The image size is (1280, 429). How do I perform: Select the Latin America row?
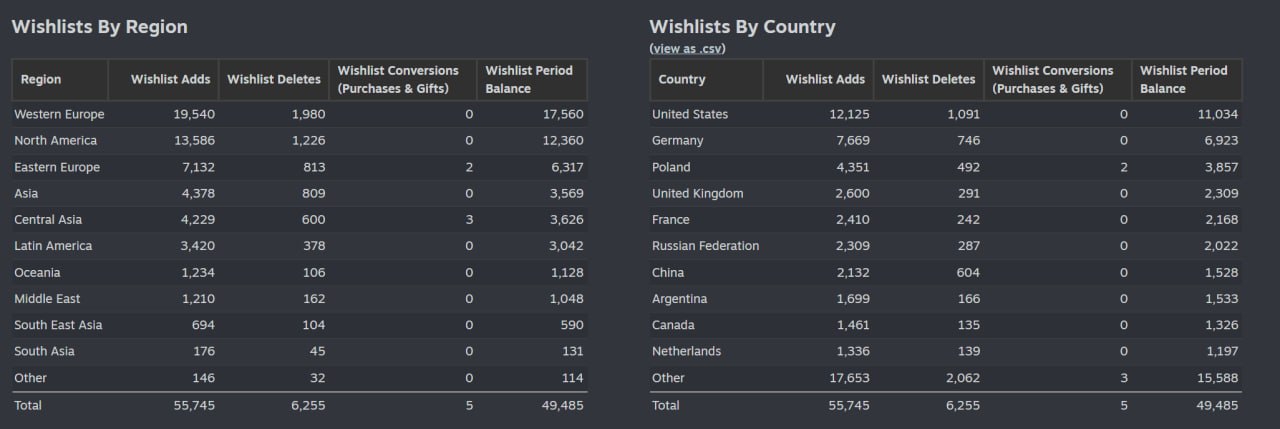[300, 246]
